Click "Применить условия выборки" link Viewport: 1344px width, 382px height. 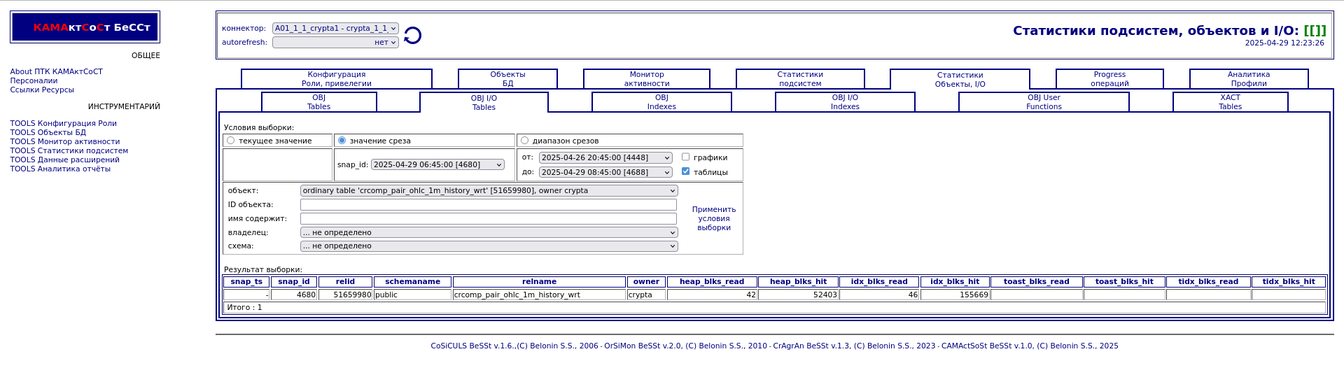pyautogui.click(x=714, y=219)
